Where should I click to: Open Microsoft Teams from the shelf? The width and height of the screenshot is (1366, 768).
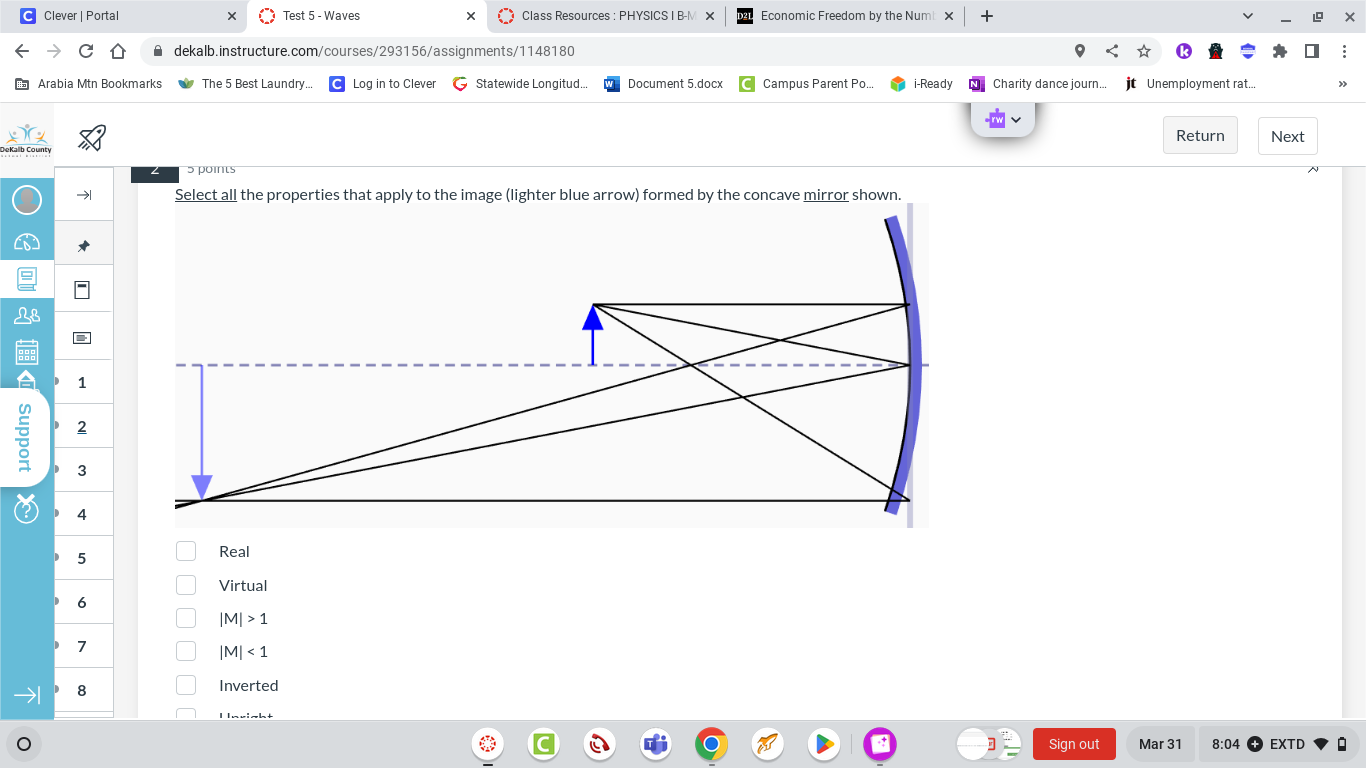pos(655,744)
